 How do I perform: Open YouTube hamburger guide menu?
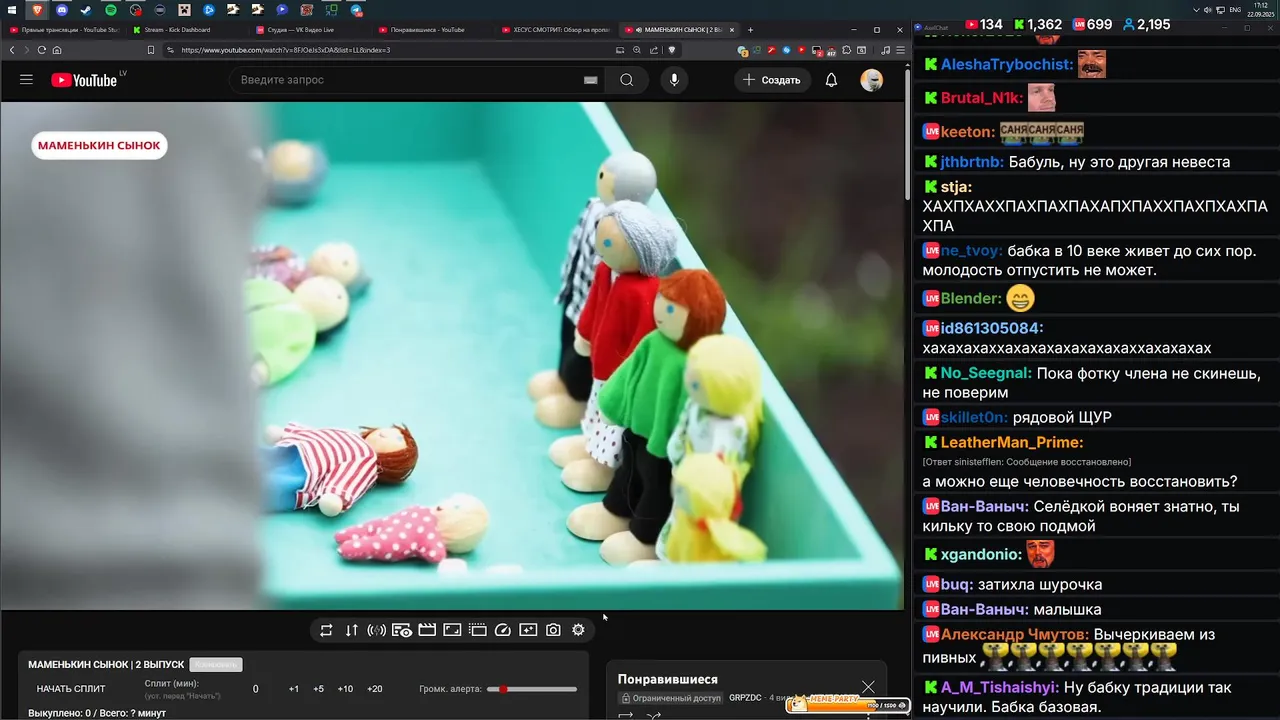point(26,80)
